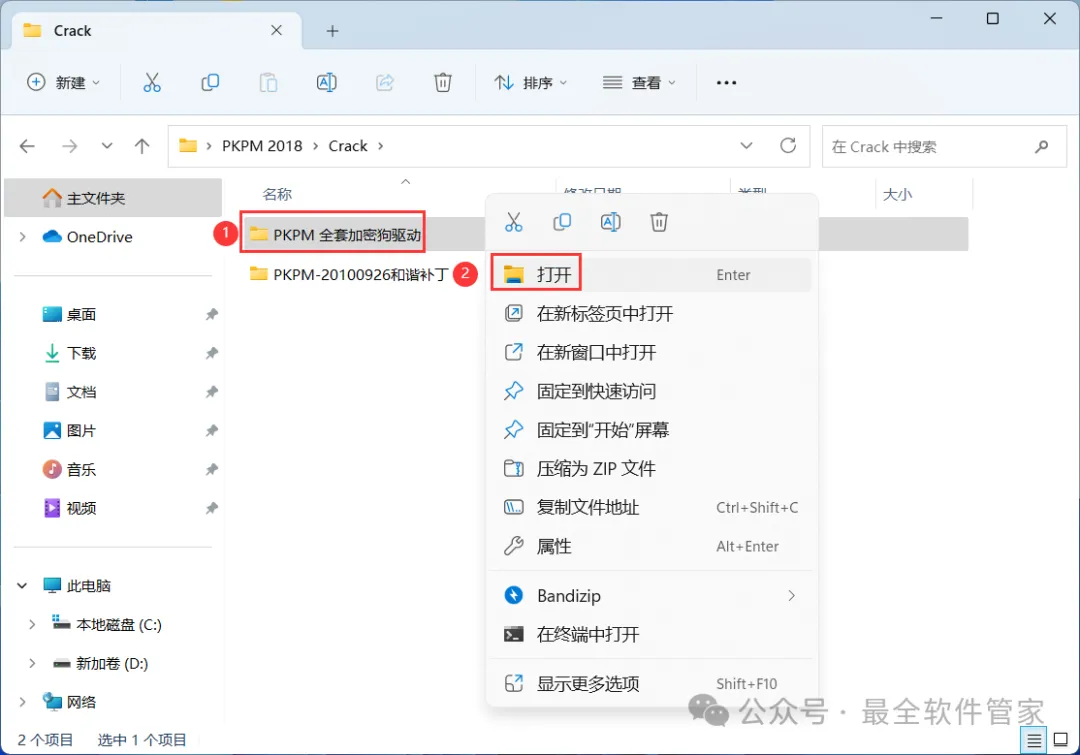The image size is (1080, 755).
Task: Sort by the 大小 column header
Action: coord(897,194)
